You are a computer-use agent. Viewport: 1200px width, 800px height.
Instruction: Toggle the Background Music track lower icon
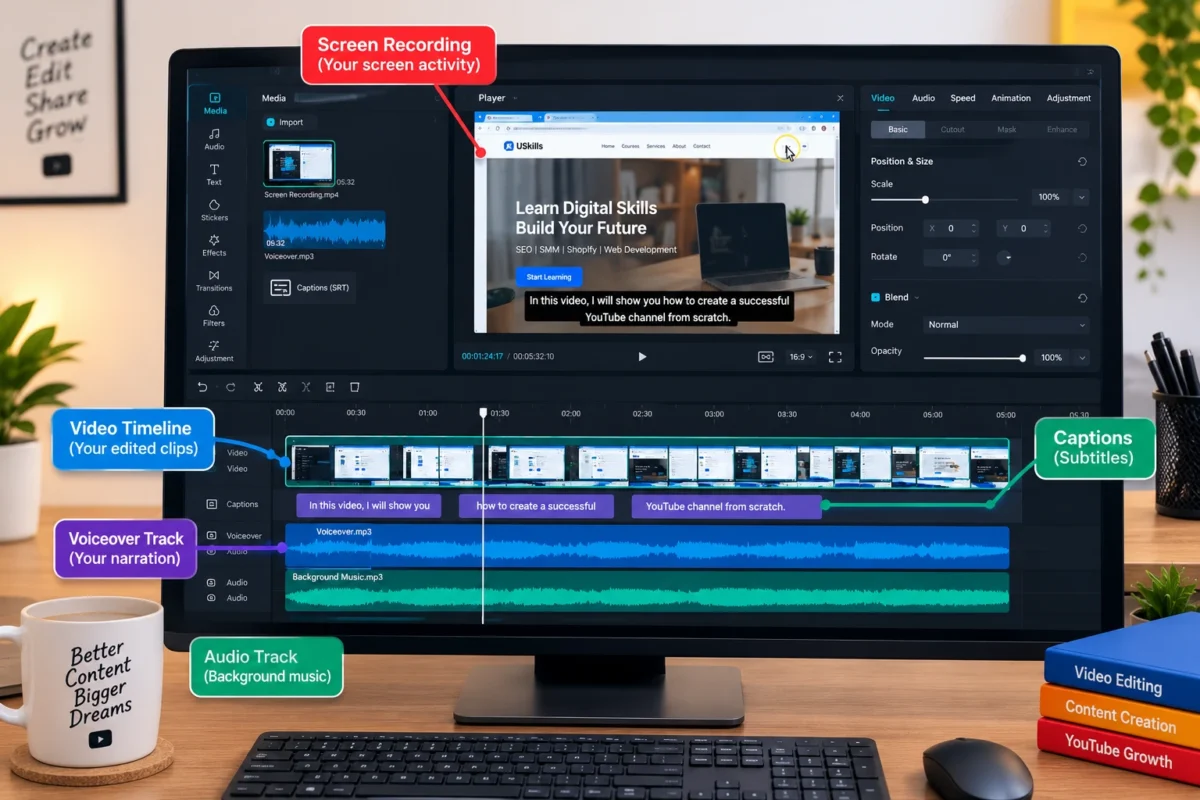point(211,597)
